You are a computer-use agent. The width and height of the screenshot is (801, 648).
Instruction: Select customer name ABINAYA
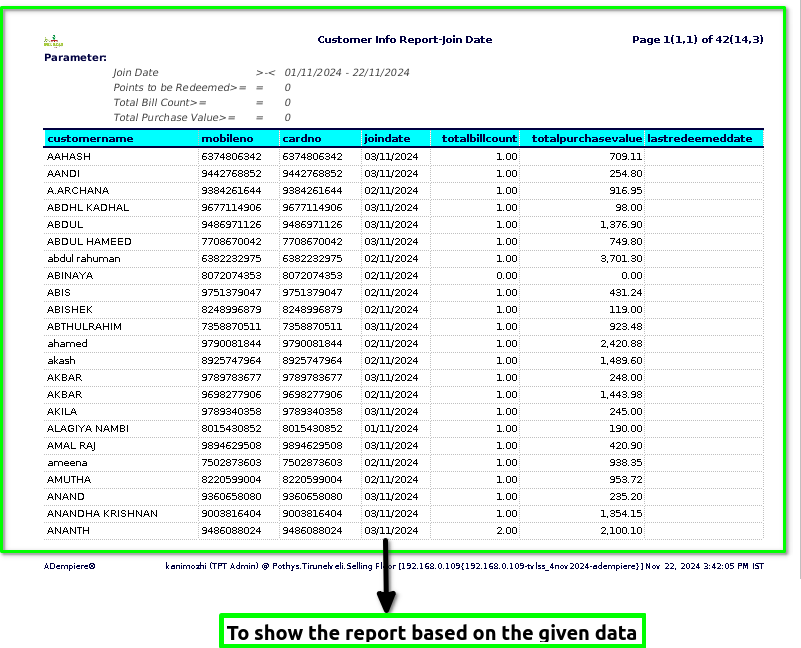pos(70,275)
